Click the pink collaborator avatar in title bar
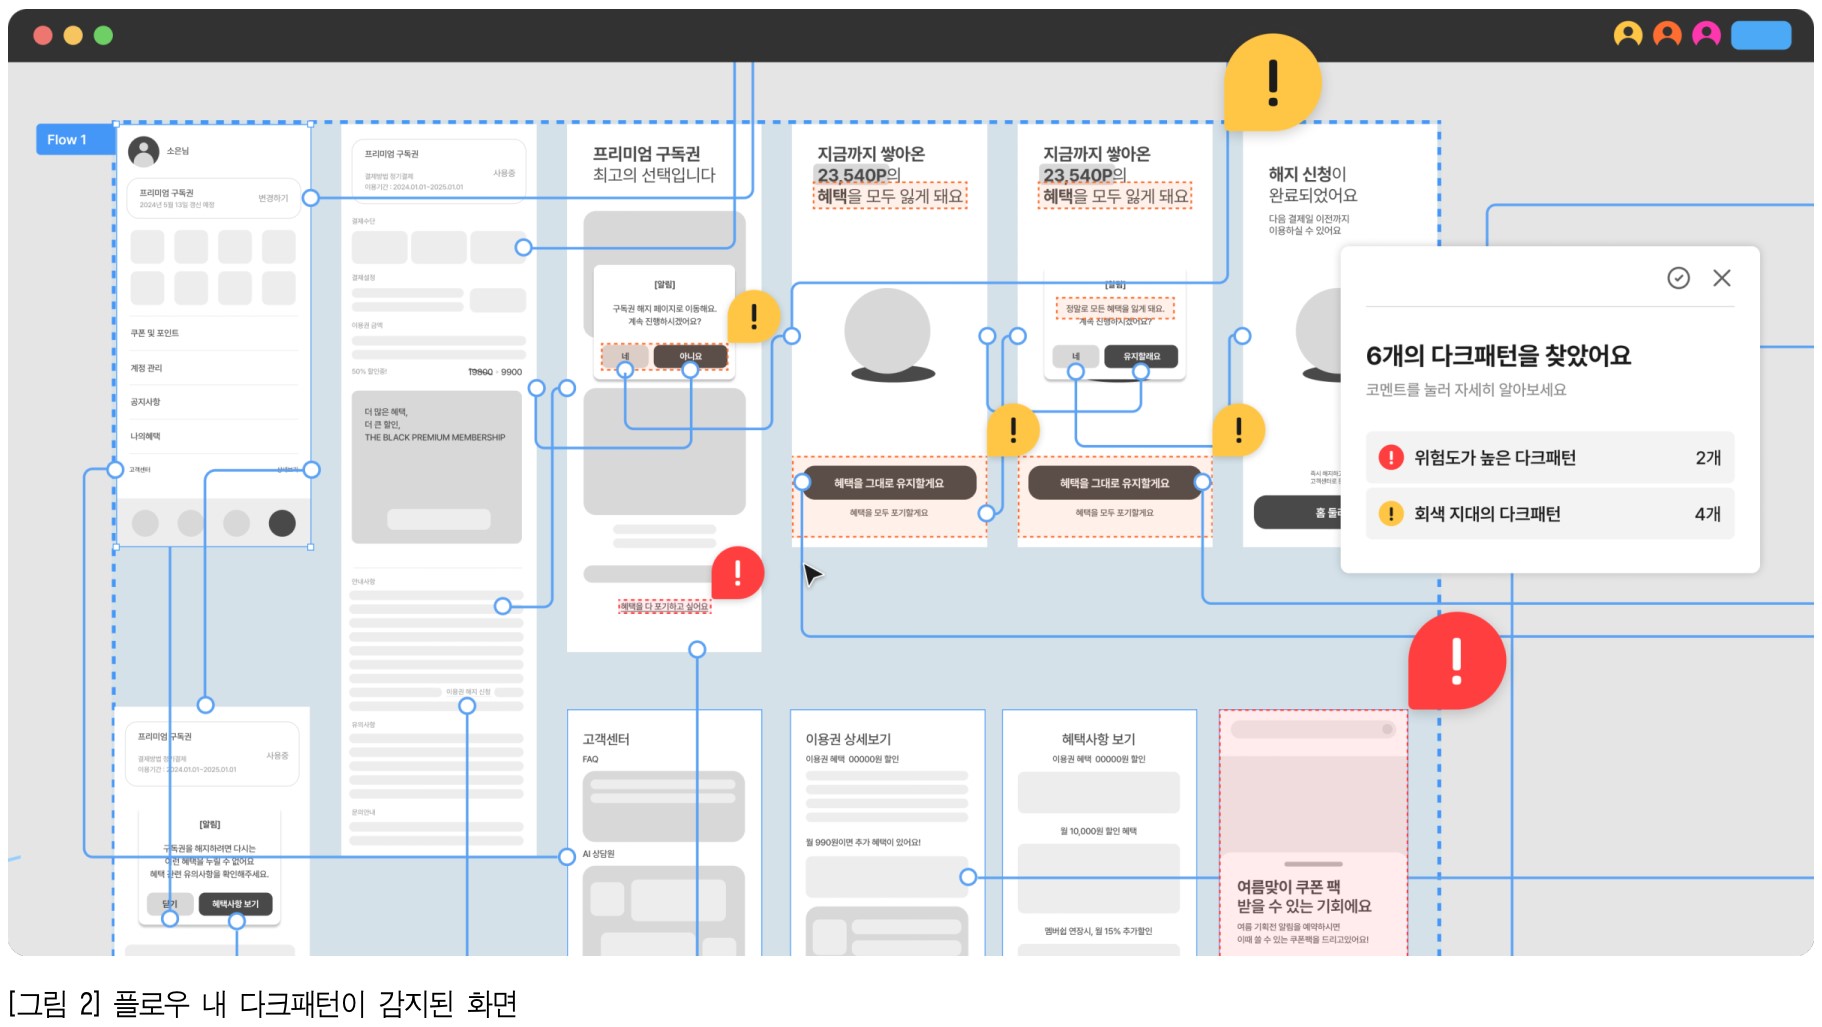This screenshot has height=1027, width=1822. pyautogui.click(x=1706, y=35)
